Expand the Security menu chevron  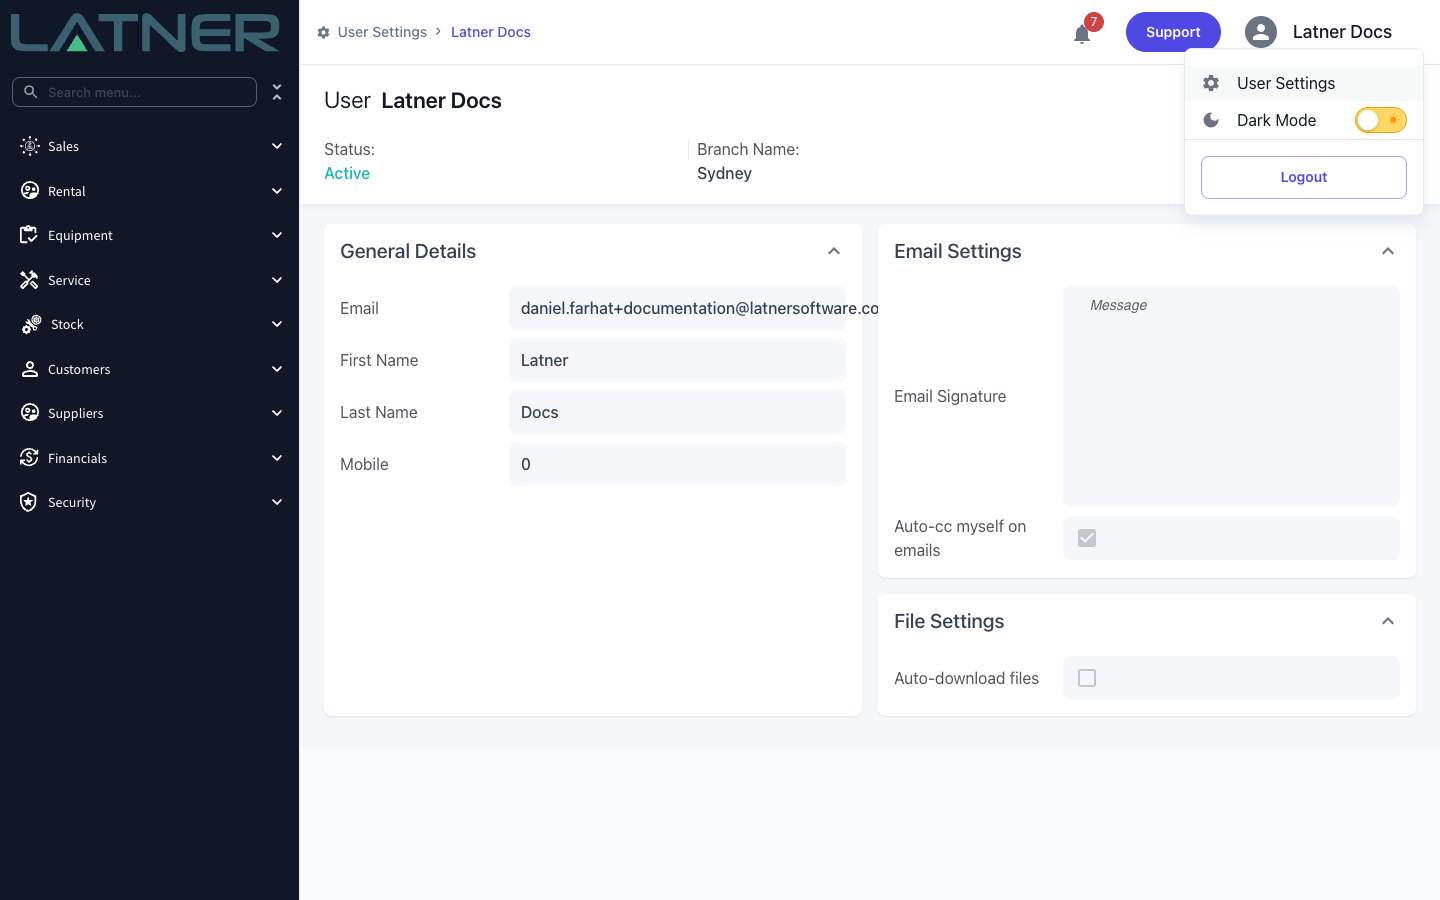277,502
